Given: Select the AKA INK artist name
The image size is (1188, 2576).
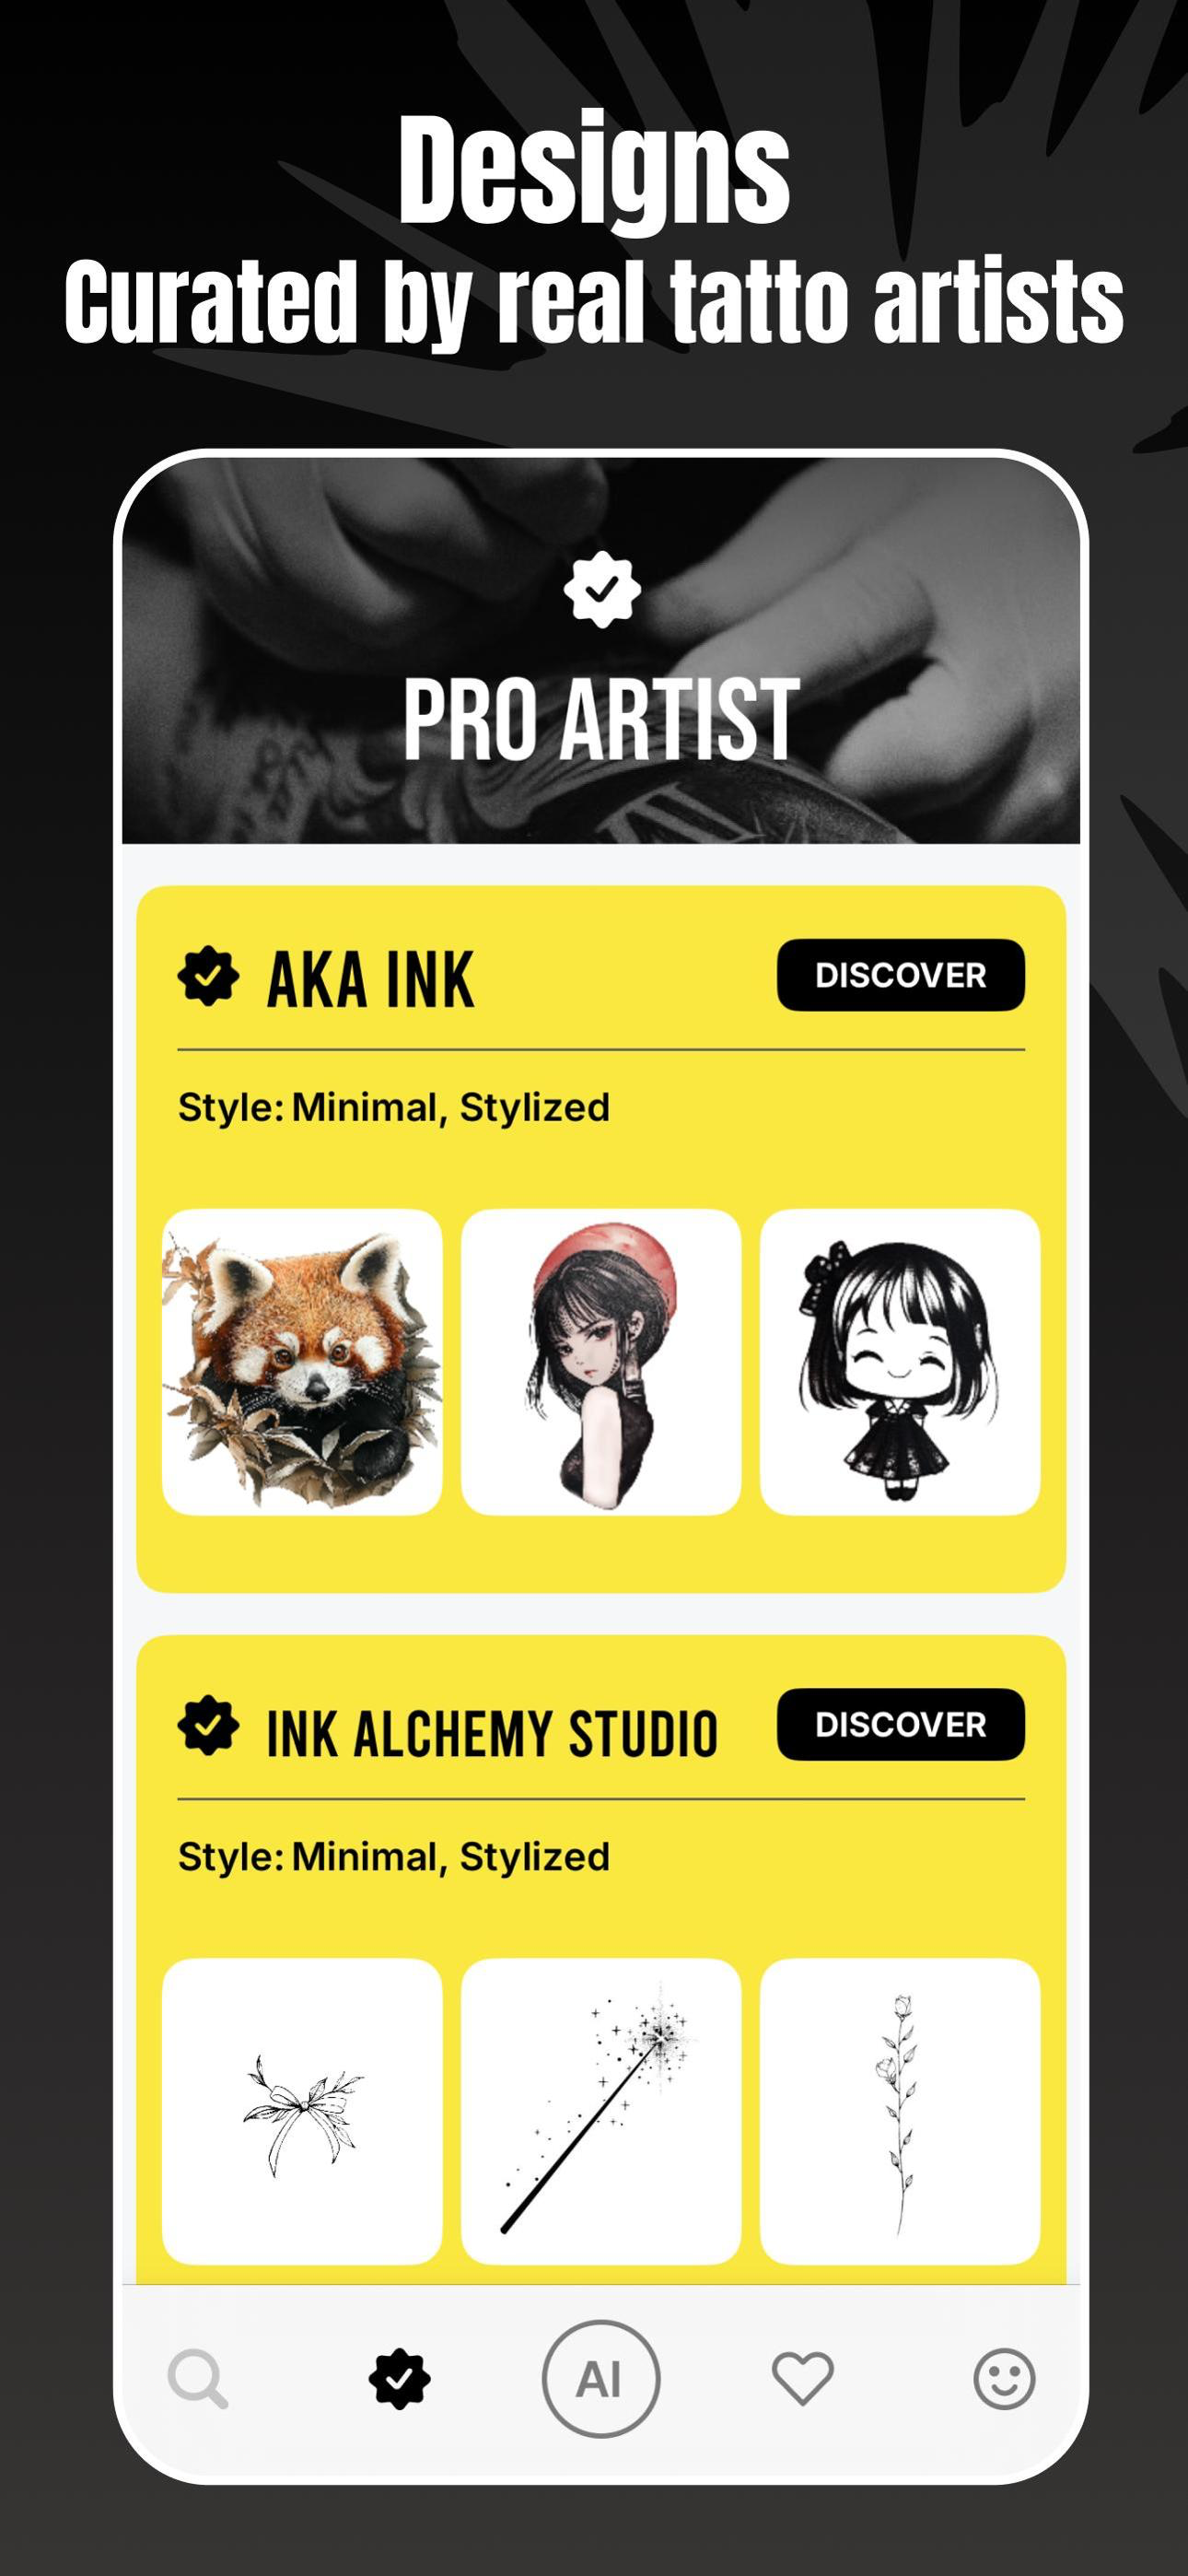Looking at the screenshot, I should (370, 980).
